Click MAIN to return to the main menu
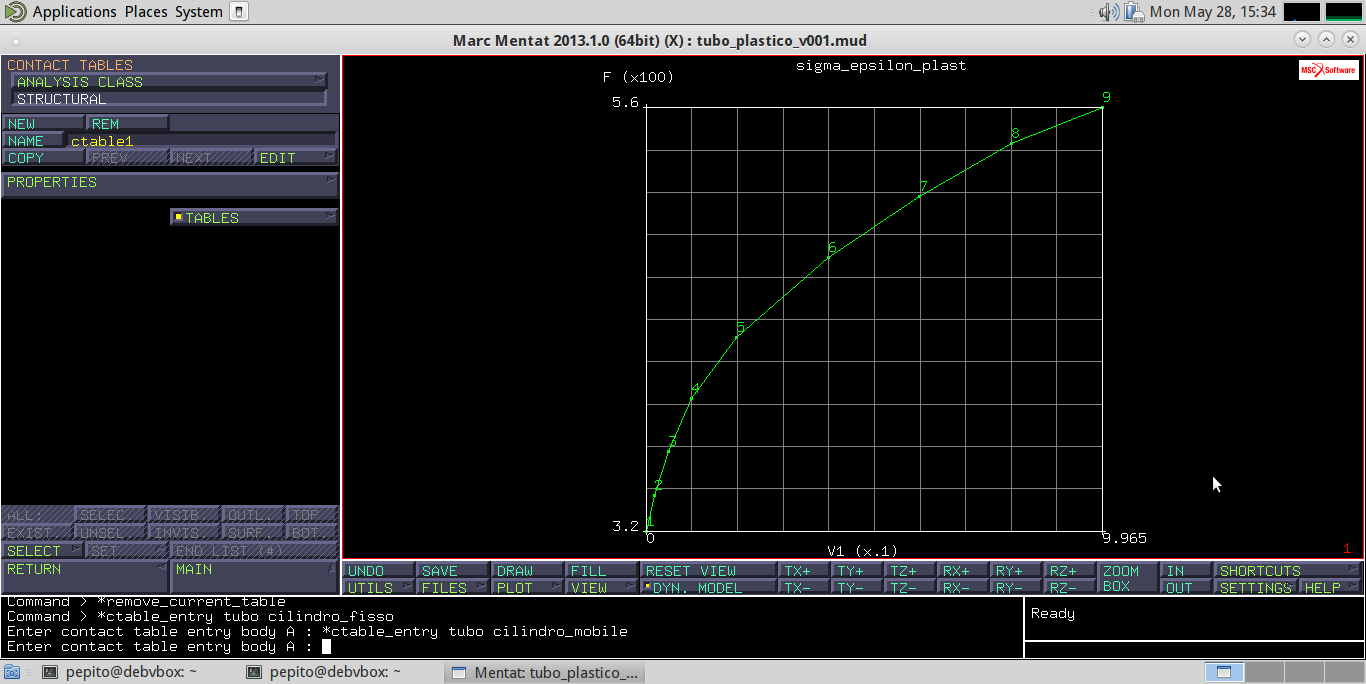Image resolution: width=1366 pixels, height=684 pixels. tap(255, 576)
